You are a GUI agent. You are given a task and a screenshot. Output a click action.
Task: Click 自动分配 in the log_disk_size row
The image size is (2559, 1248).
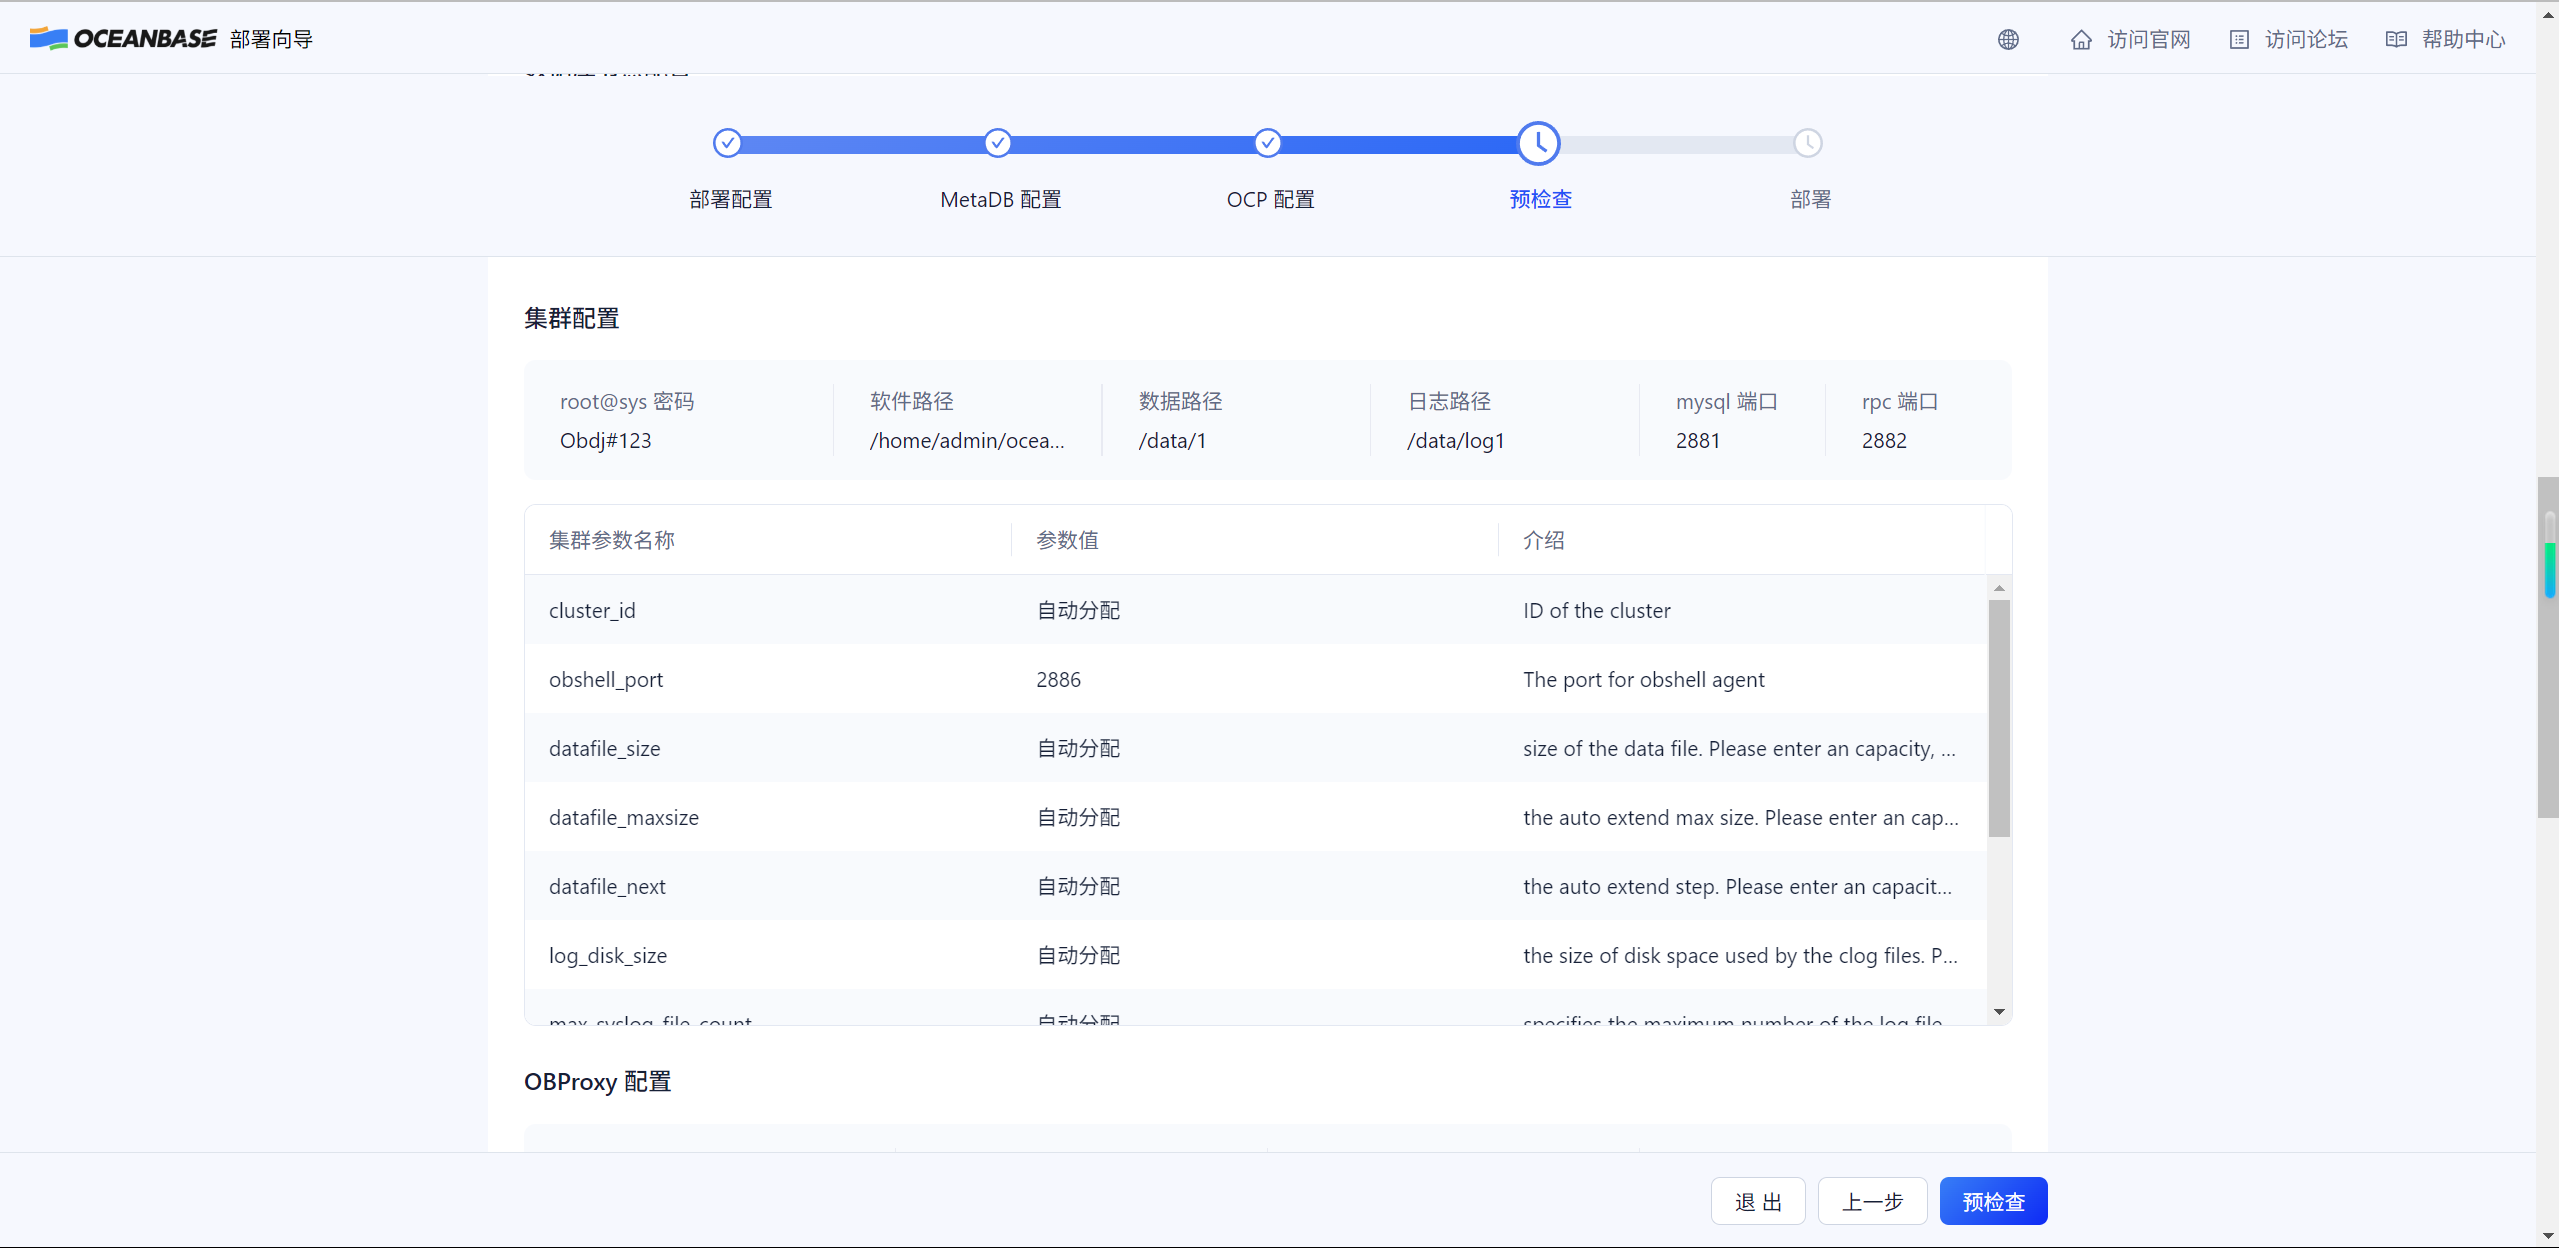pos(1078,955)
